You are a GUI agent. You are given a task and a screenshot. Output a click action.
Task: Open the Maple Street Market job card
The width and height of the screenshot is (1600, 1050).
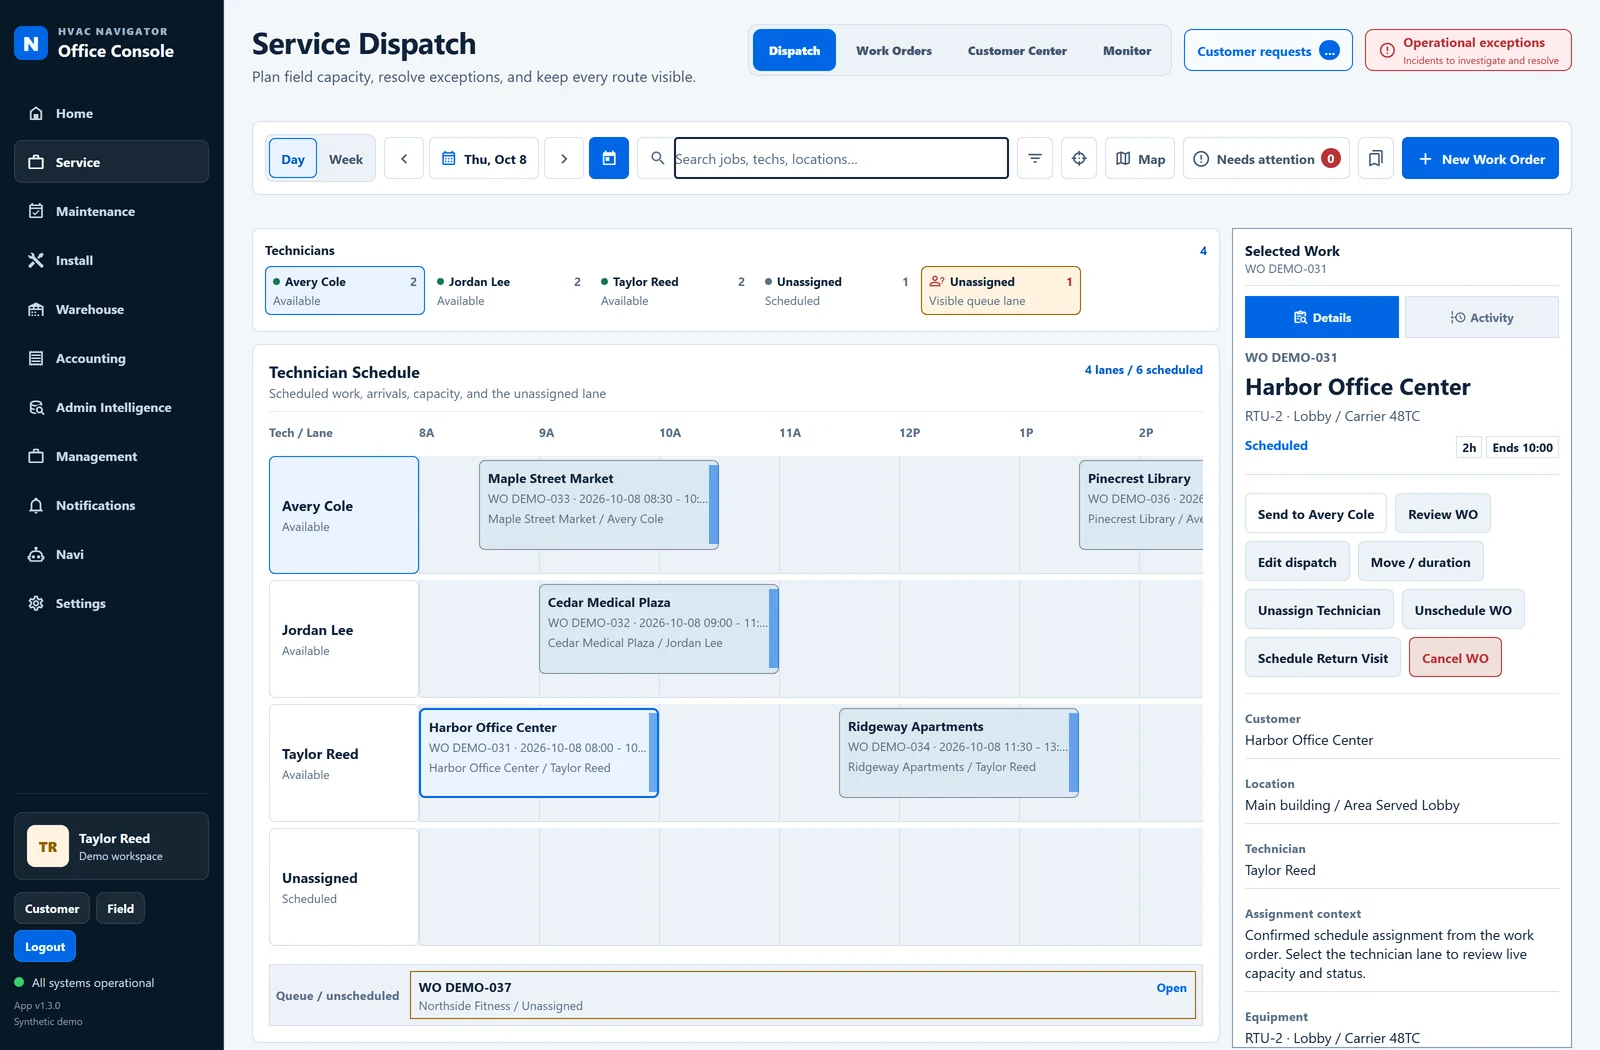click(x=599, y=505)
